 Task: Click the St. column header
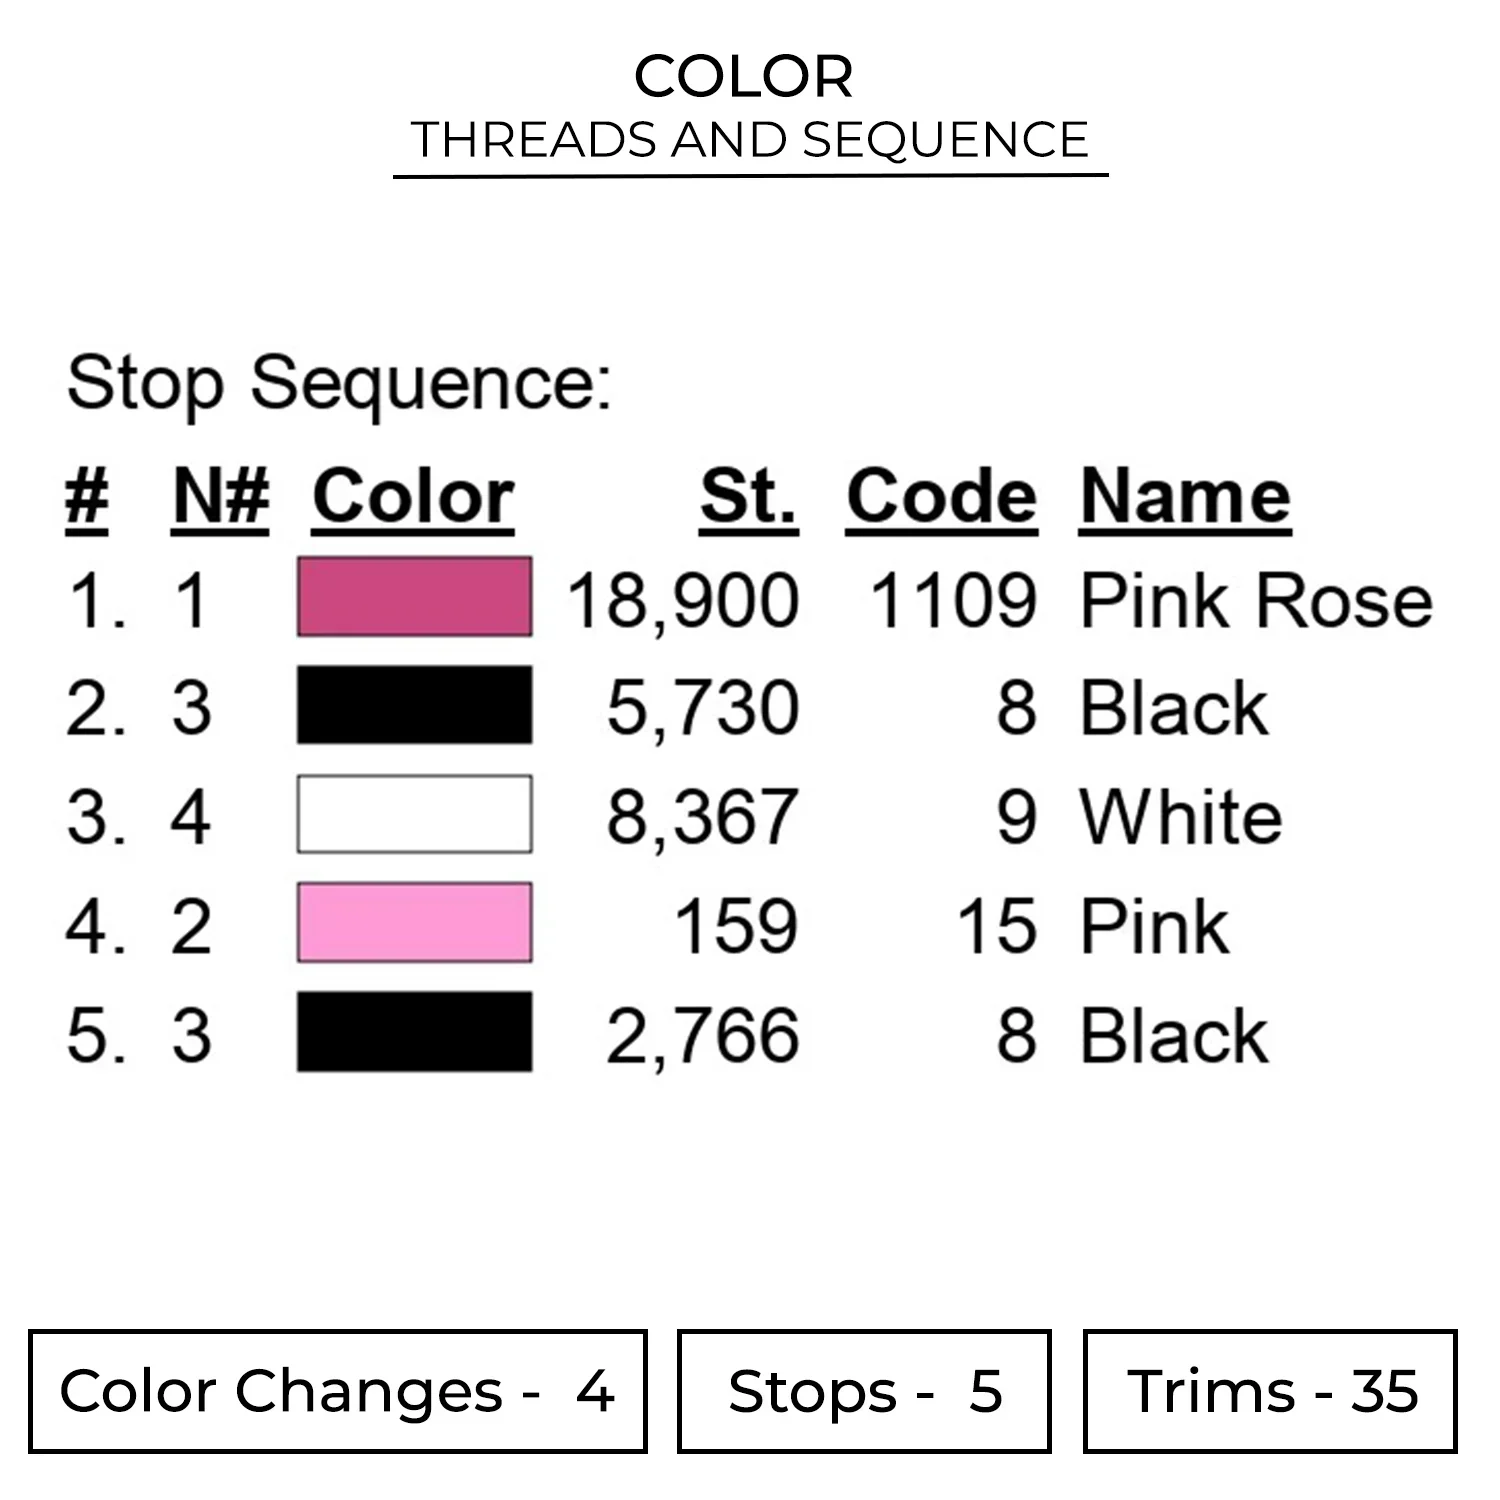(748, 497)
